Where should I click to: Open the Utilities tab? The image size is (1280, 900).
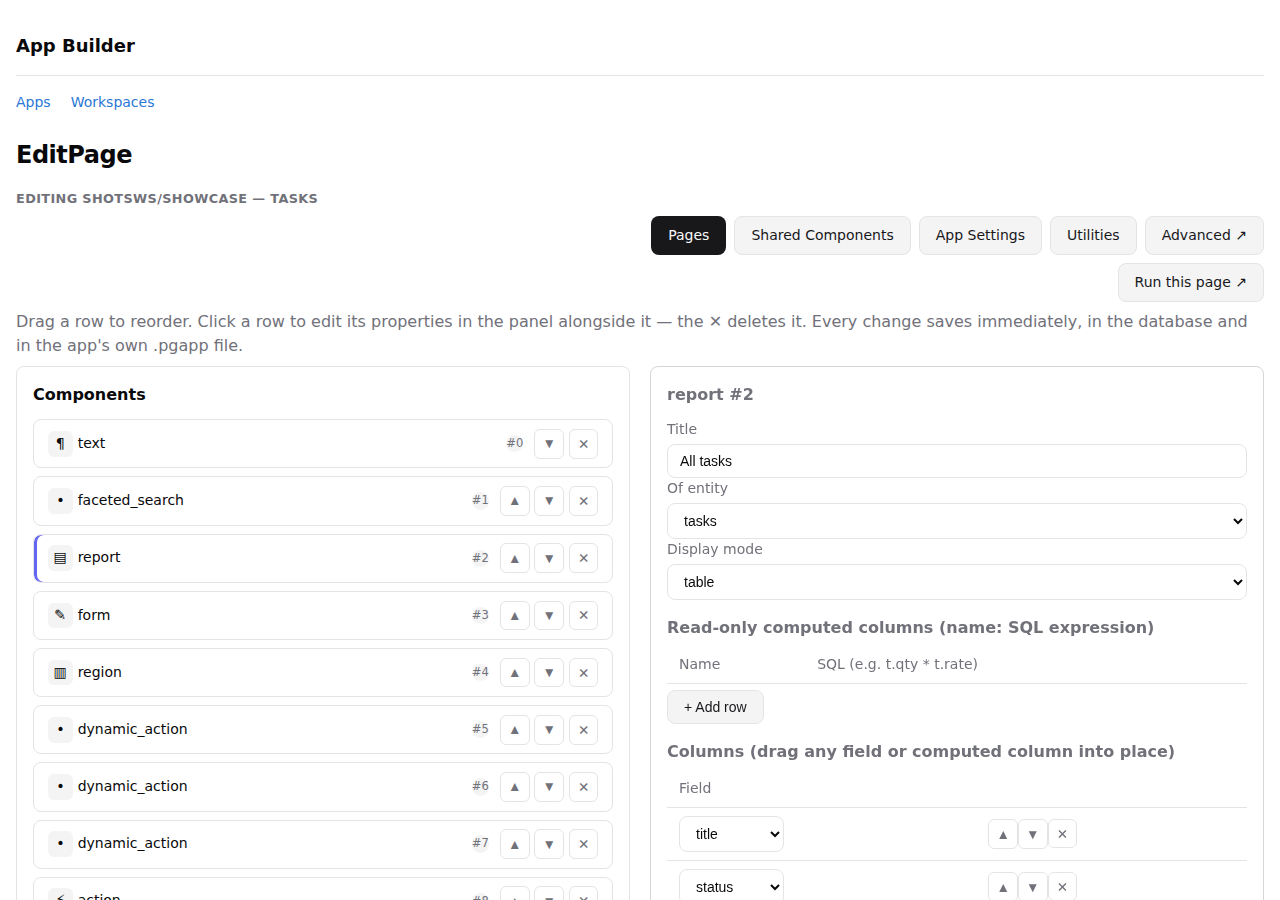[1093, 235]
